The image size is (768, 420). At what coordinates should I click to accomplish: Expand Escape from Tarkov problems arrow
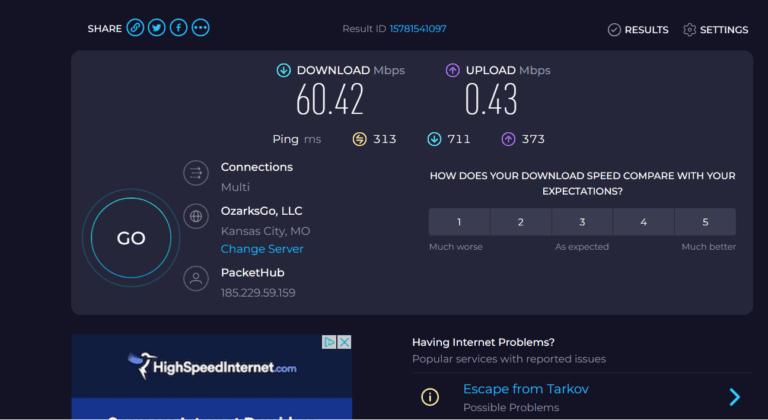click(734, 397)
